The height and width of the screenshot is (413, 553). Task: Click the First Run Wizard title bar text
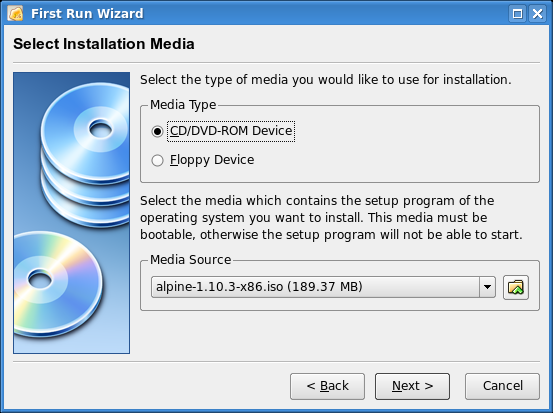(87, 14)
